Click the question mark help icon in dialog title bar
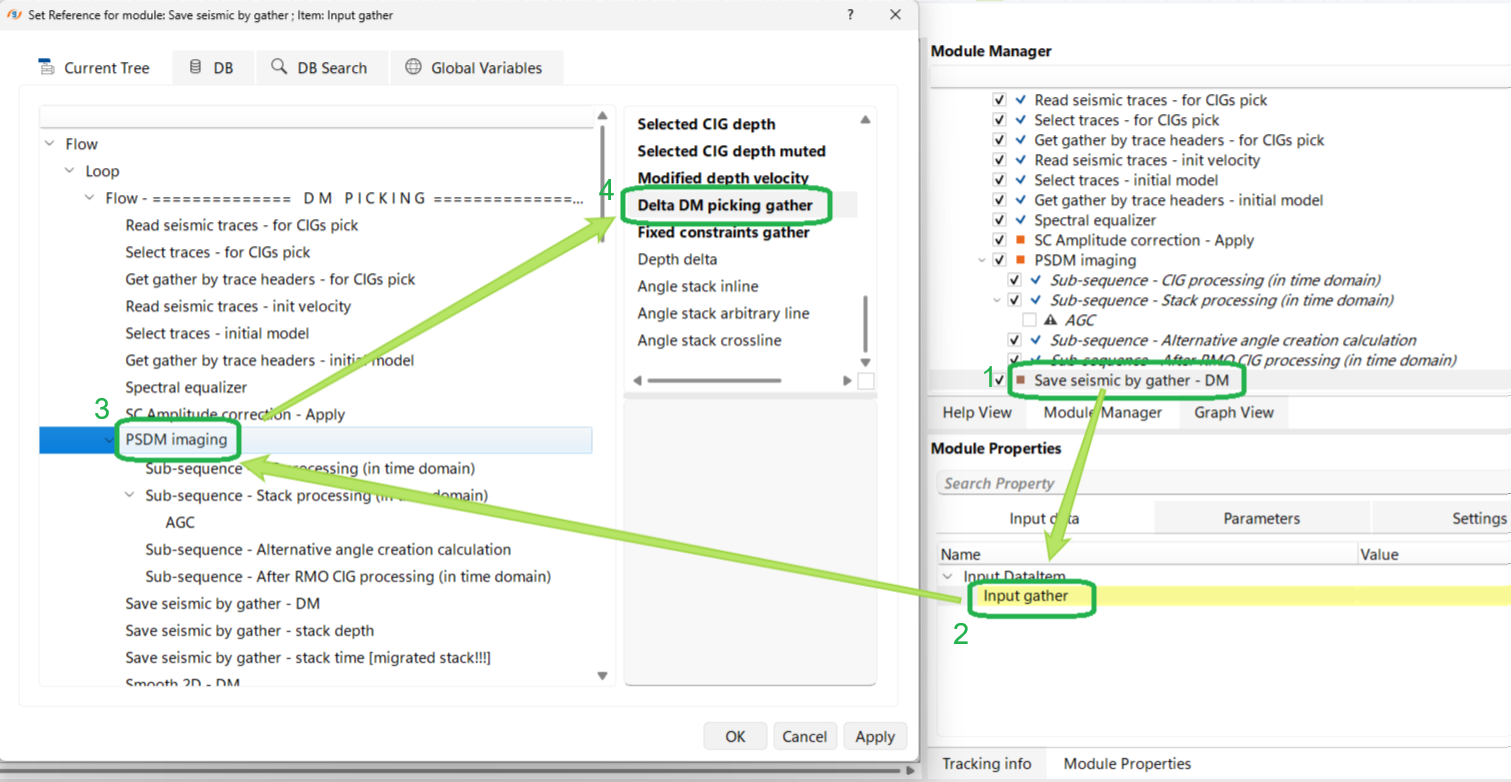The height and width of the screenshot is (782, 1511). (x=850, y=14)
